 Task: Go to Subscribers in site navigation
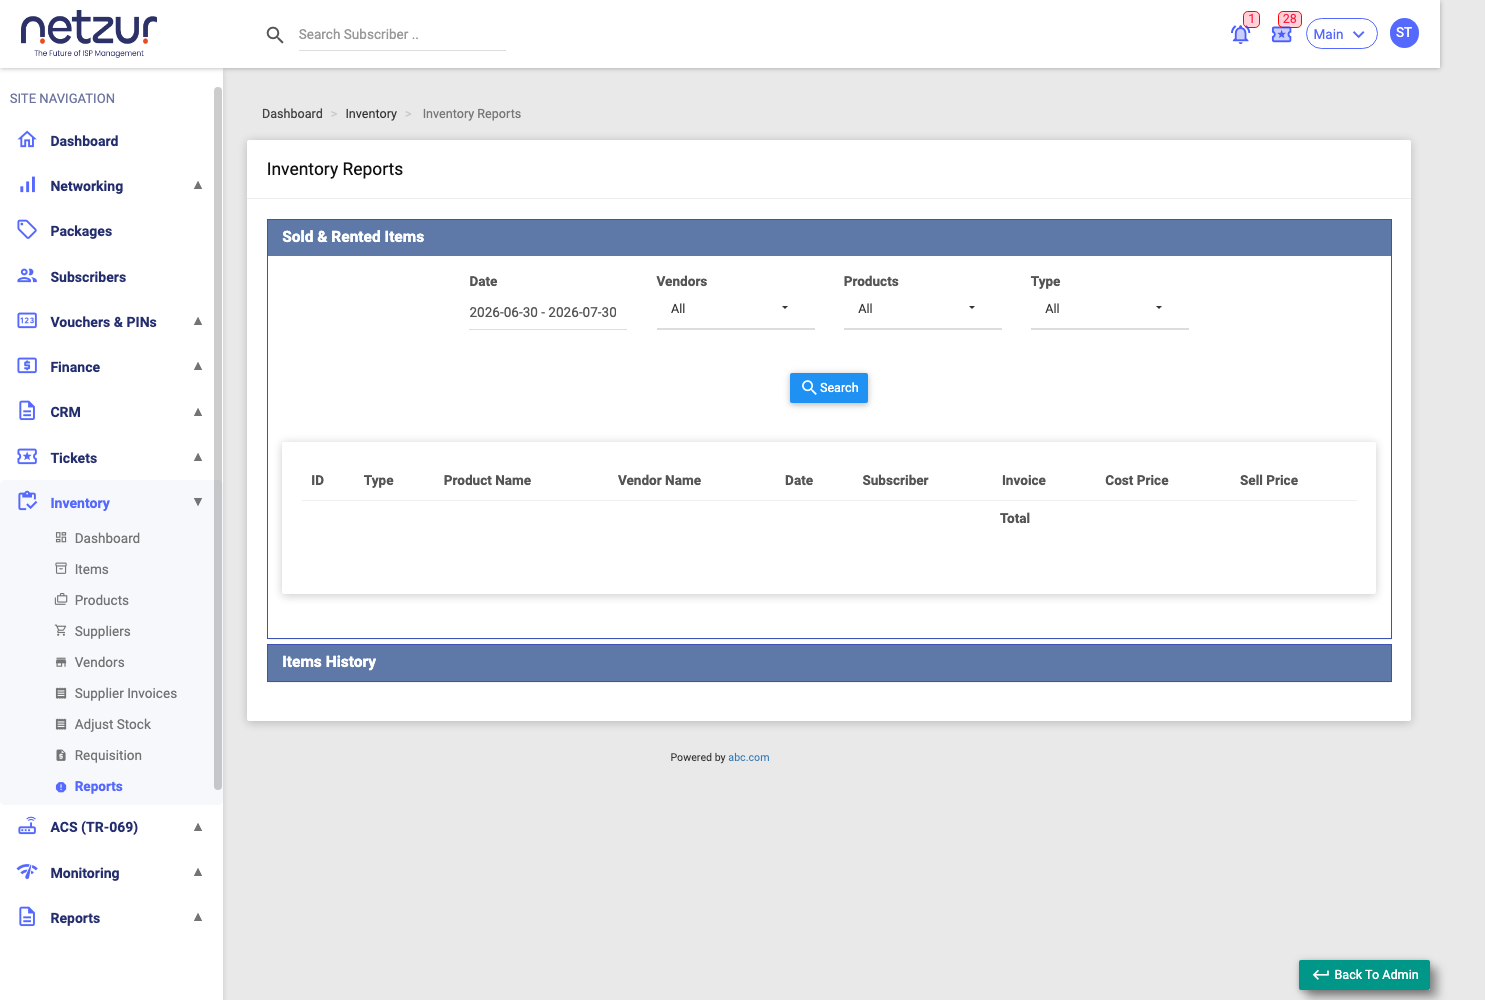click(88, 277)
